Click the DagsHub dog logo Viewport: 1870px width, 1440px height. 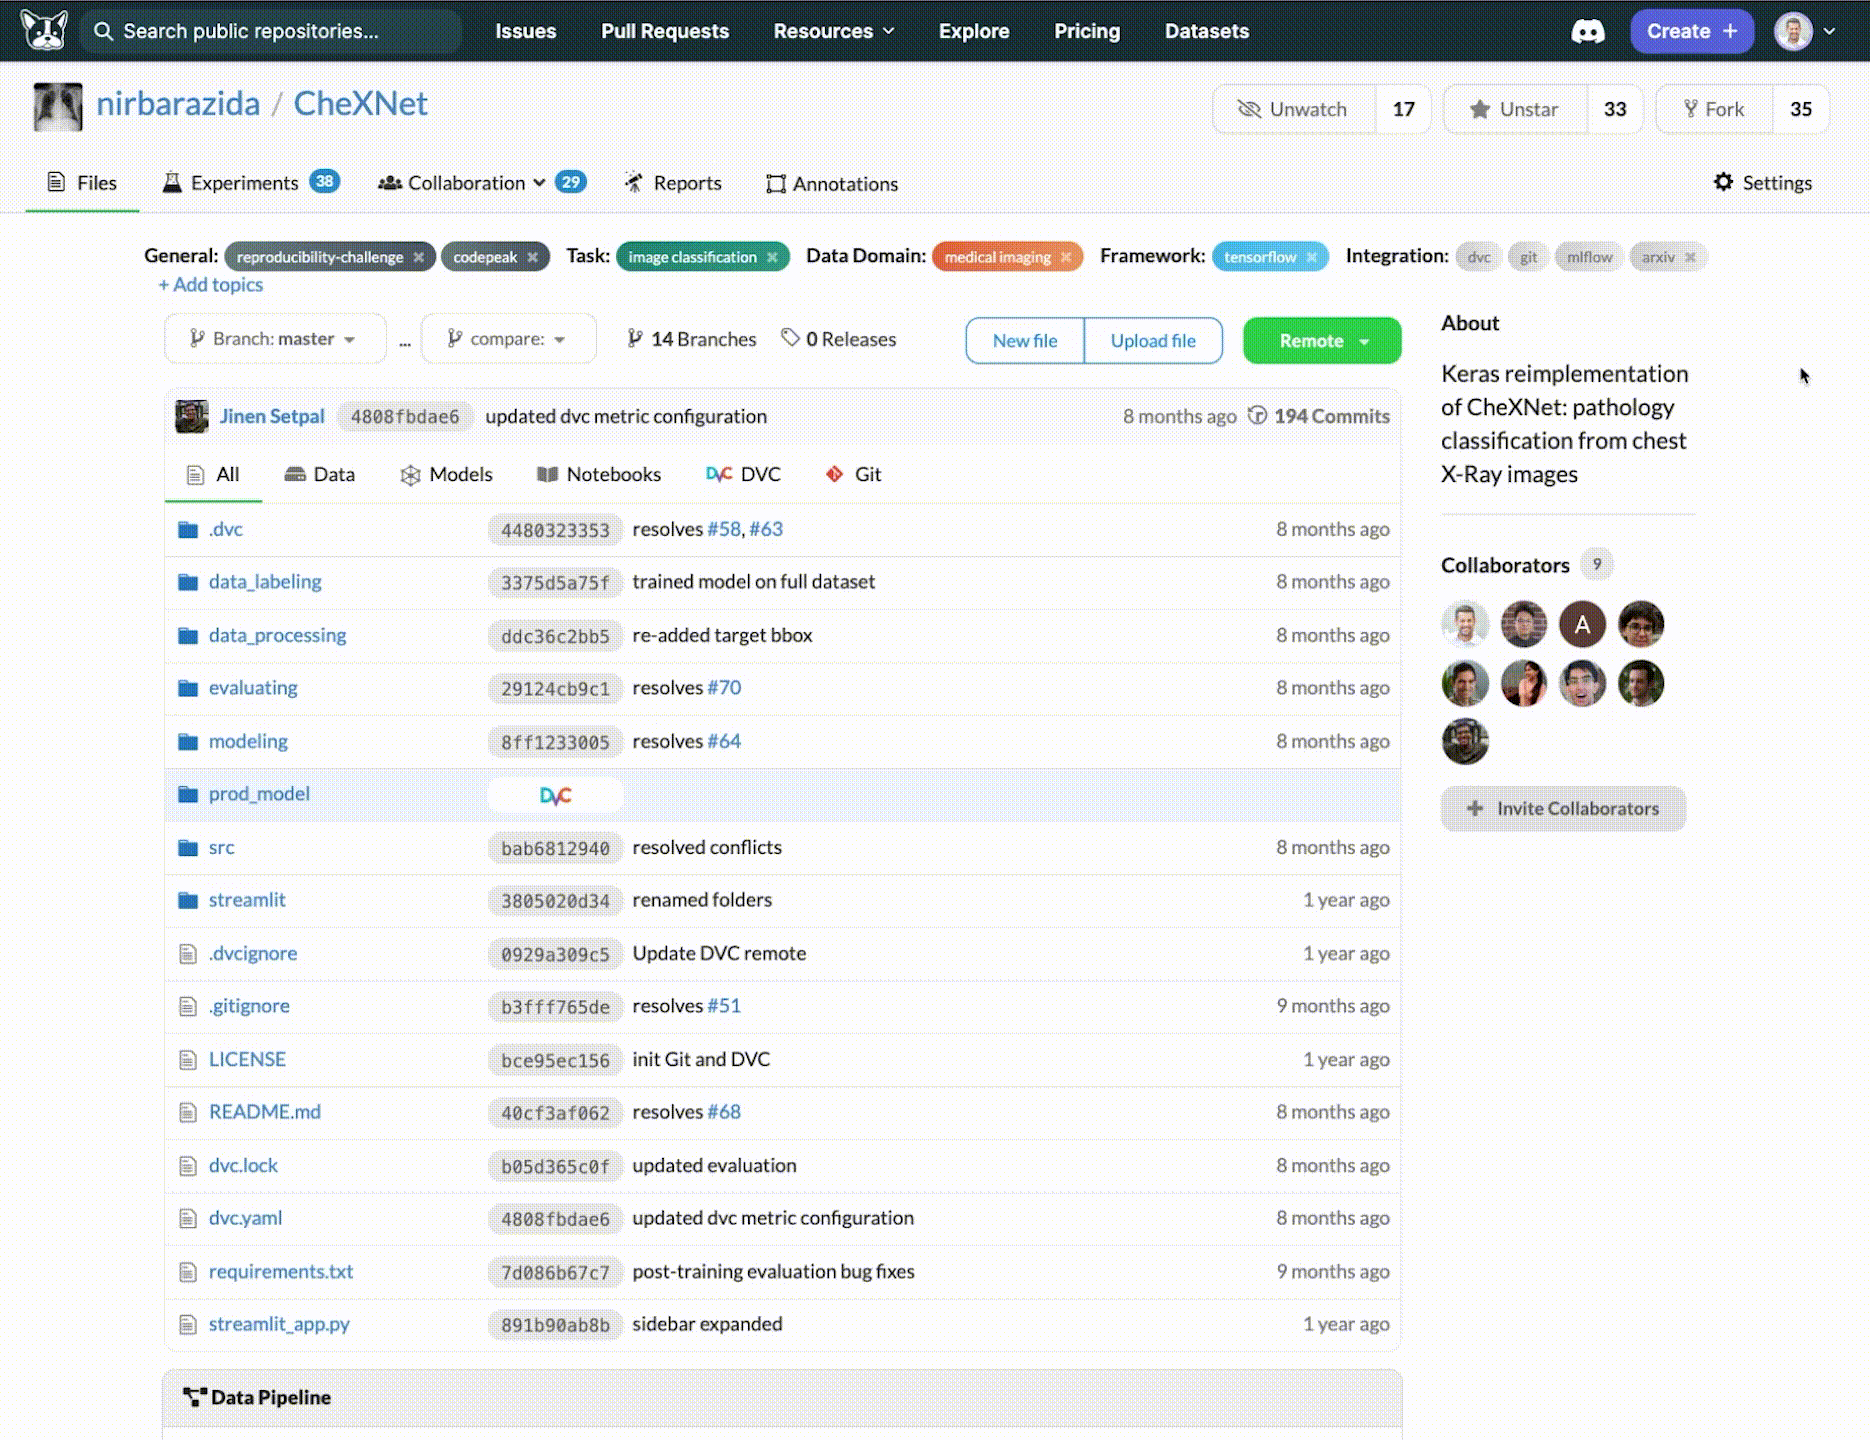coord(44,30)
